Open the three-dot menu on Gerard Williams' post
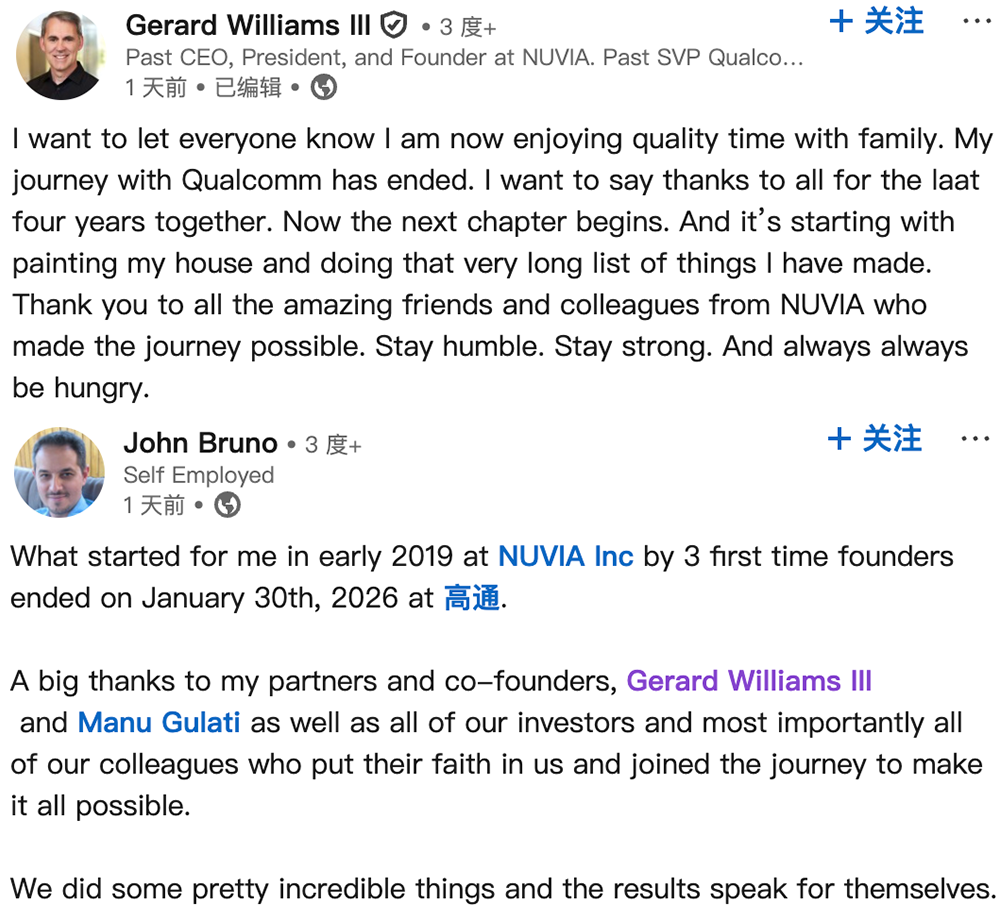 pyautogui.click(x=976, y=22)
